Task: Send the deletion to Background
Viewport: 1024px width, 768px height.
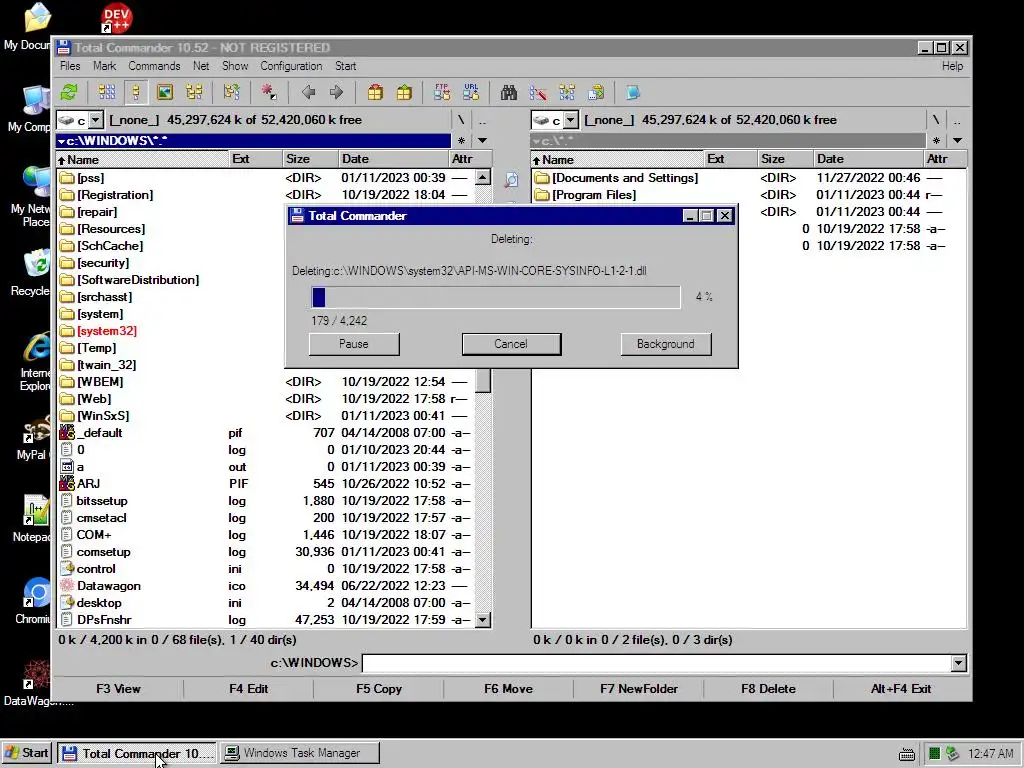Action: [x=665, y=344]
